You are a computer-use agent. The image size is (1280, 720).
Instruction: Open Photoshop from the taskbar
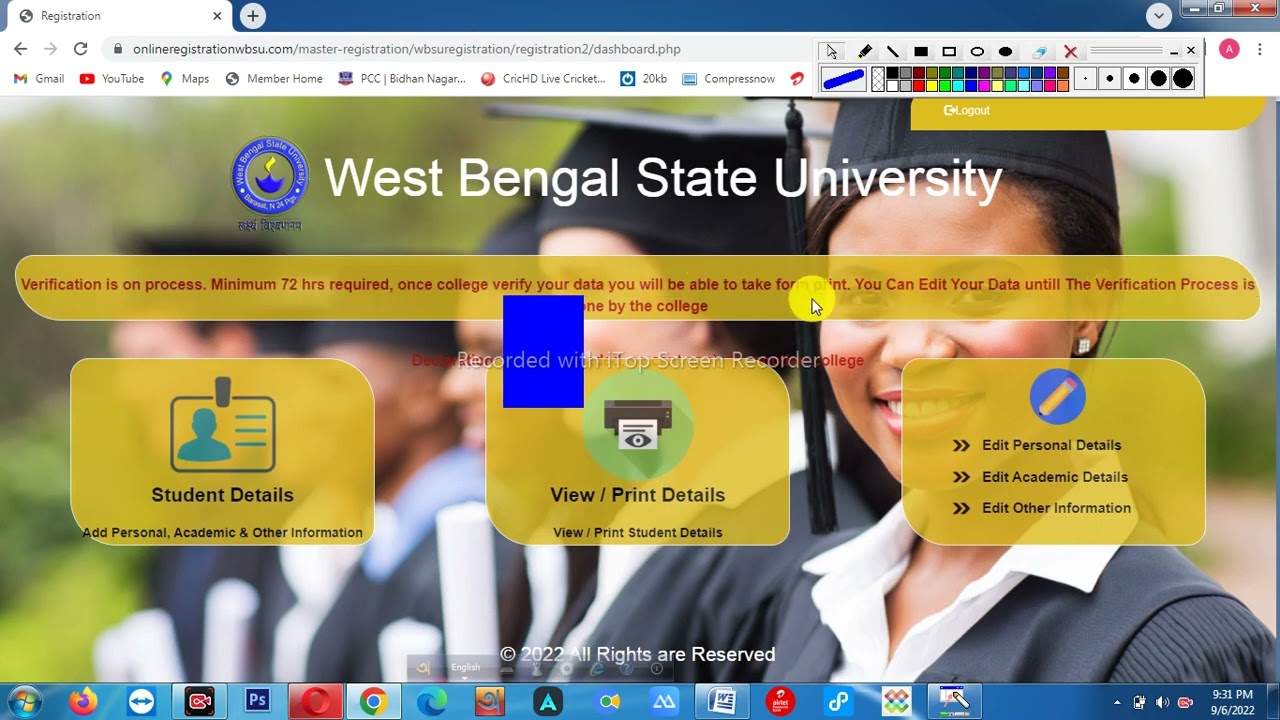[258, 702]
